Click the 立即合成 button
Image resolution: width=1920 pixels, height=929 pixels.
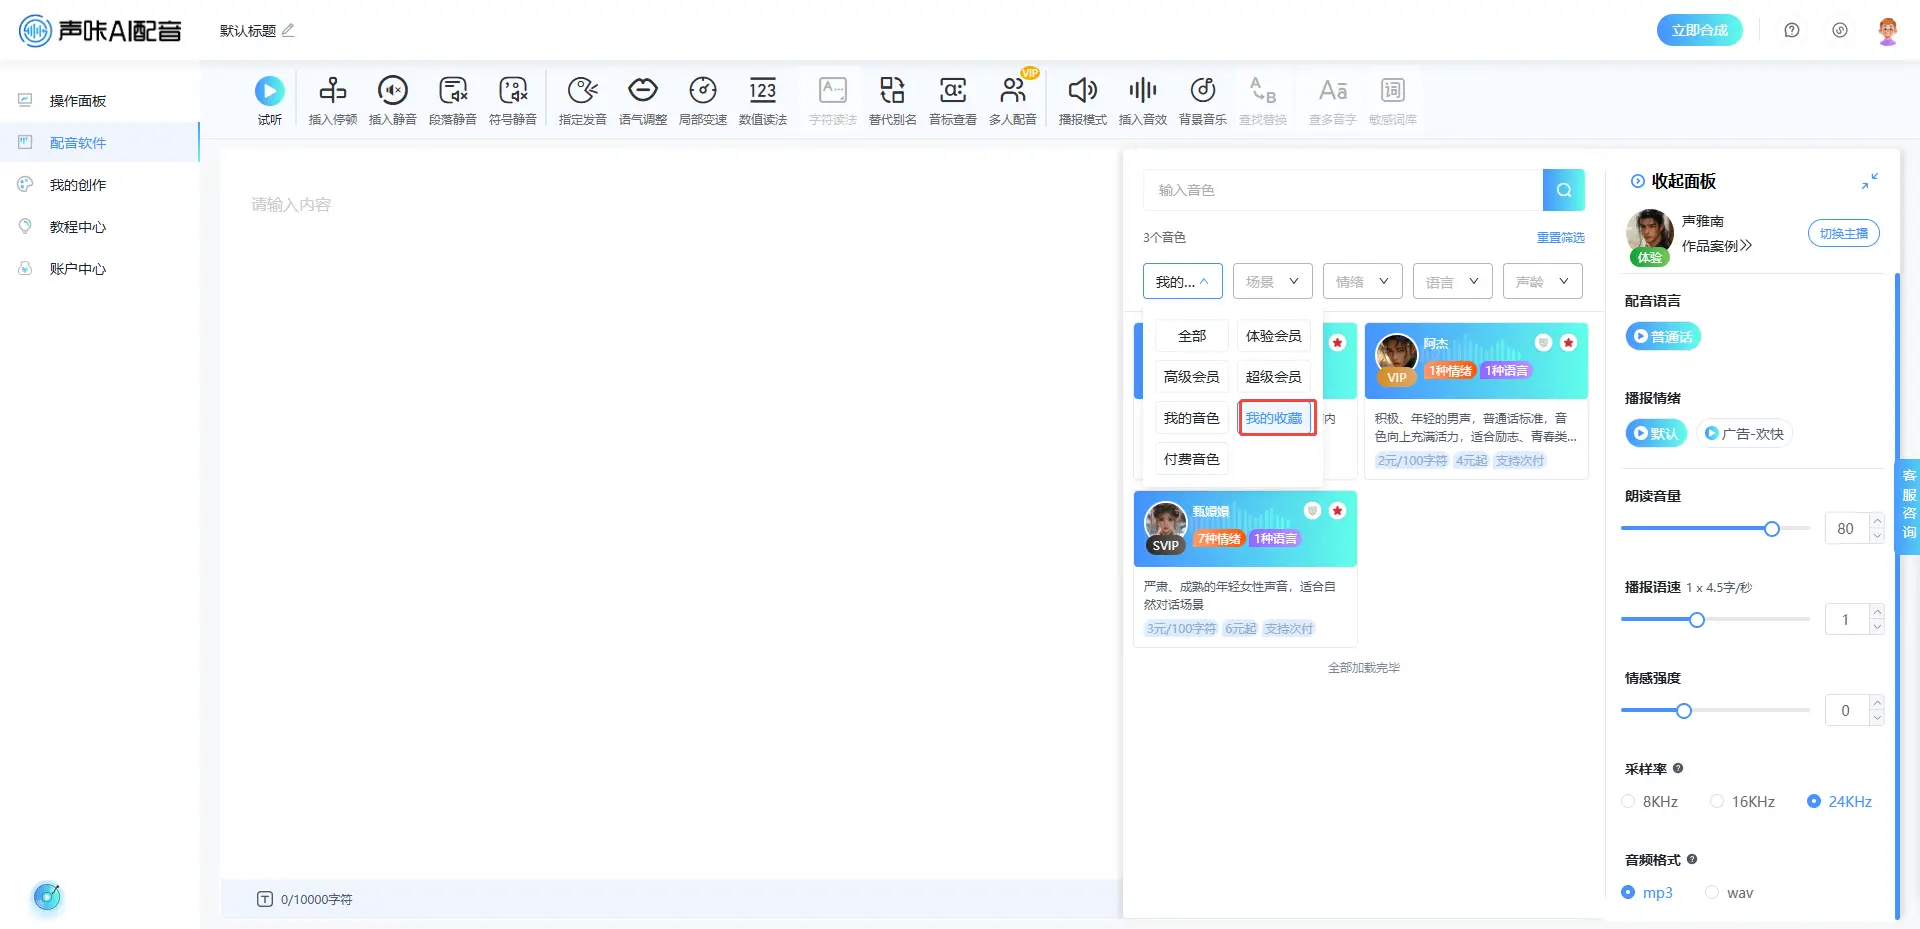tap(1699, 30)
